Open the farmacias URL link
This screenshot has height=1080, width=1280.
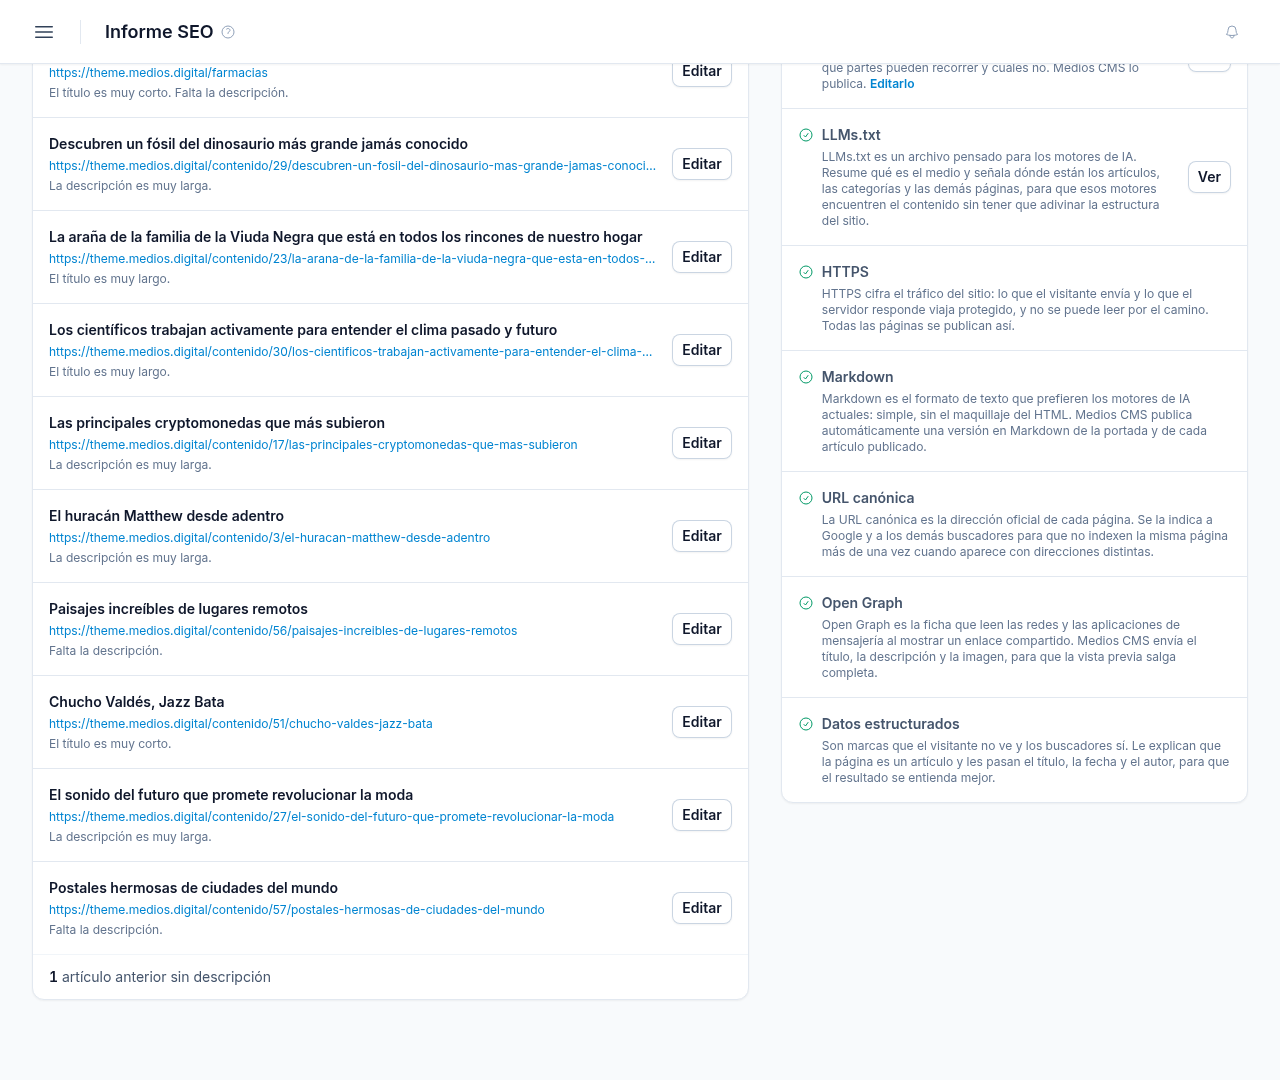(158, 73)
